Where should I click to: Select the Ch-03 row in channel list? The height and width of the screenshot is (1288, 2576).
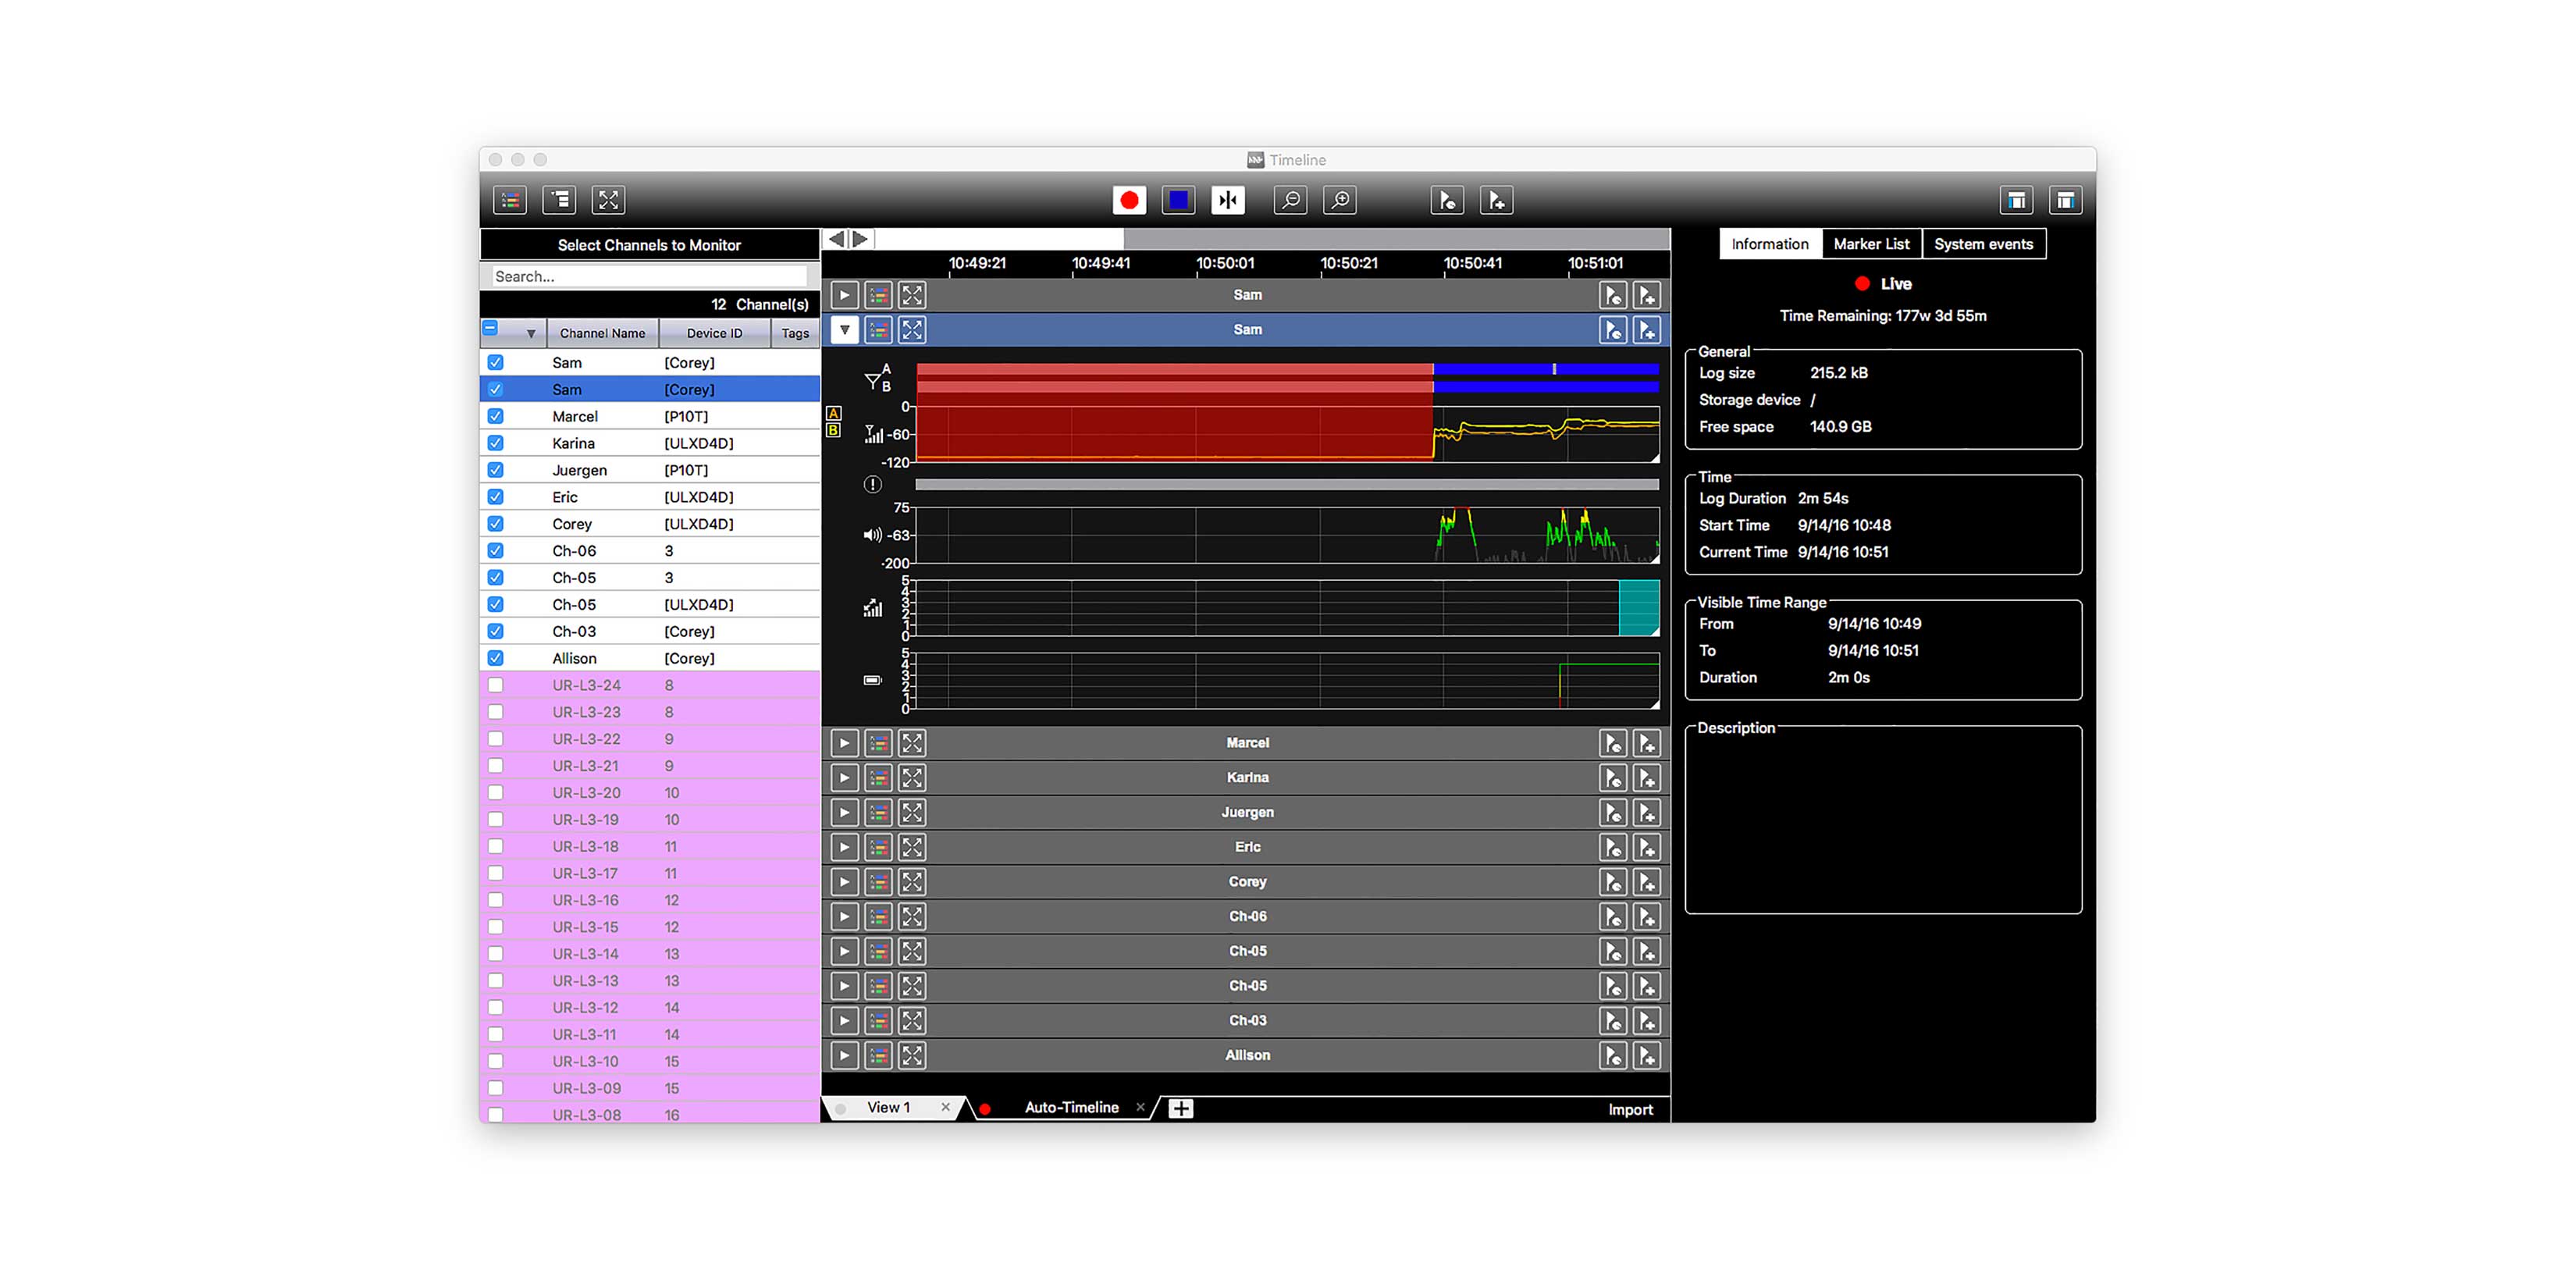click(x=650, y=631)
